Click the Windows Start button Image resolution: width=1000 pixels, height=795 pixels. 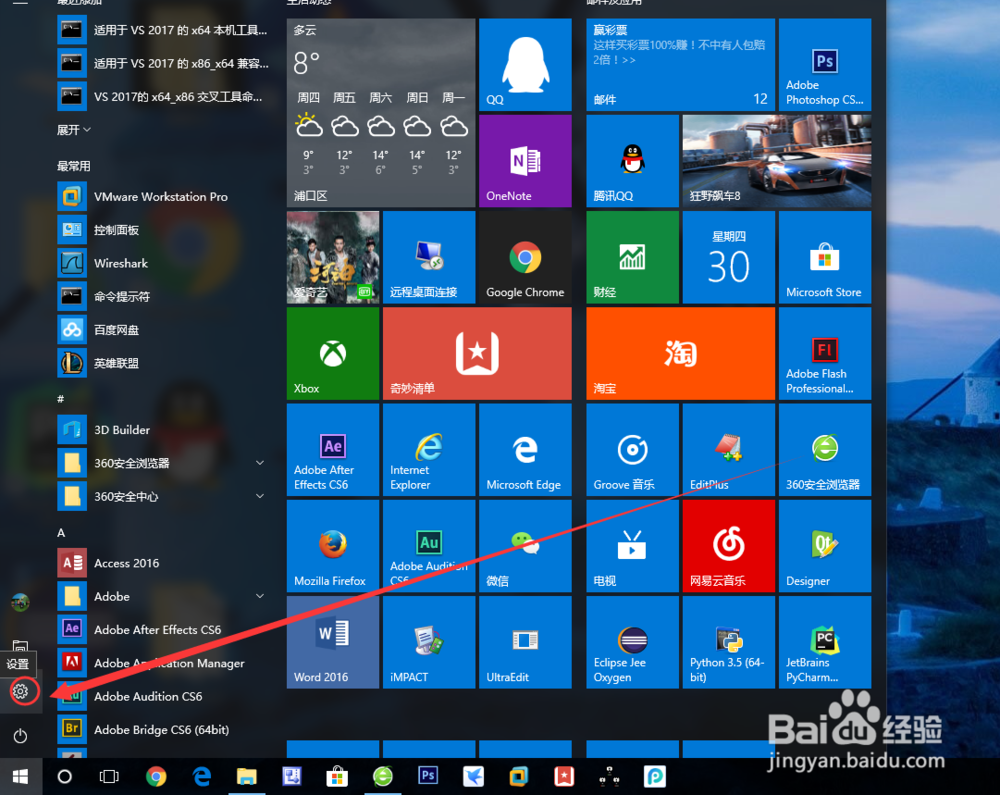[x=20, y=777]
